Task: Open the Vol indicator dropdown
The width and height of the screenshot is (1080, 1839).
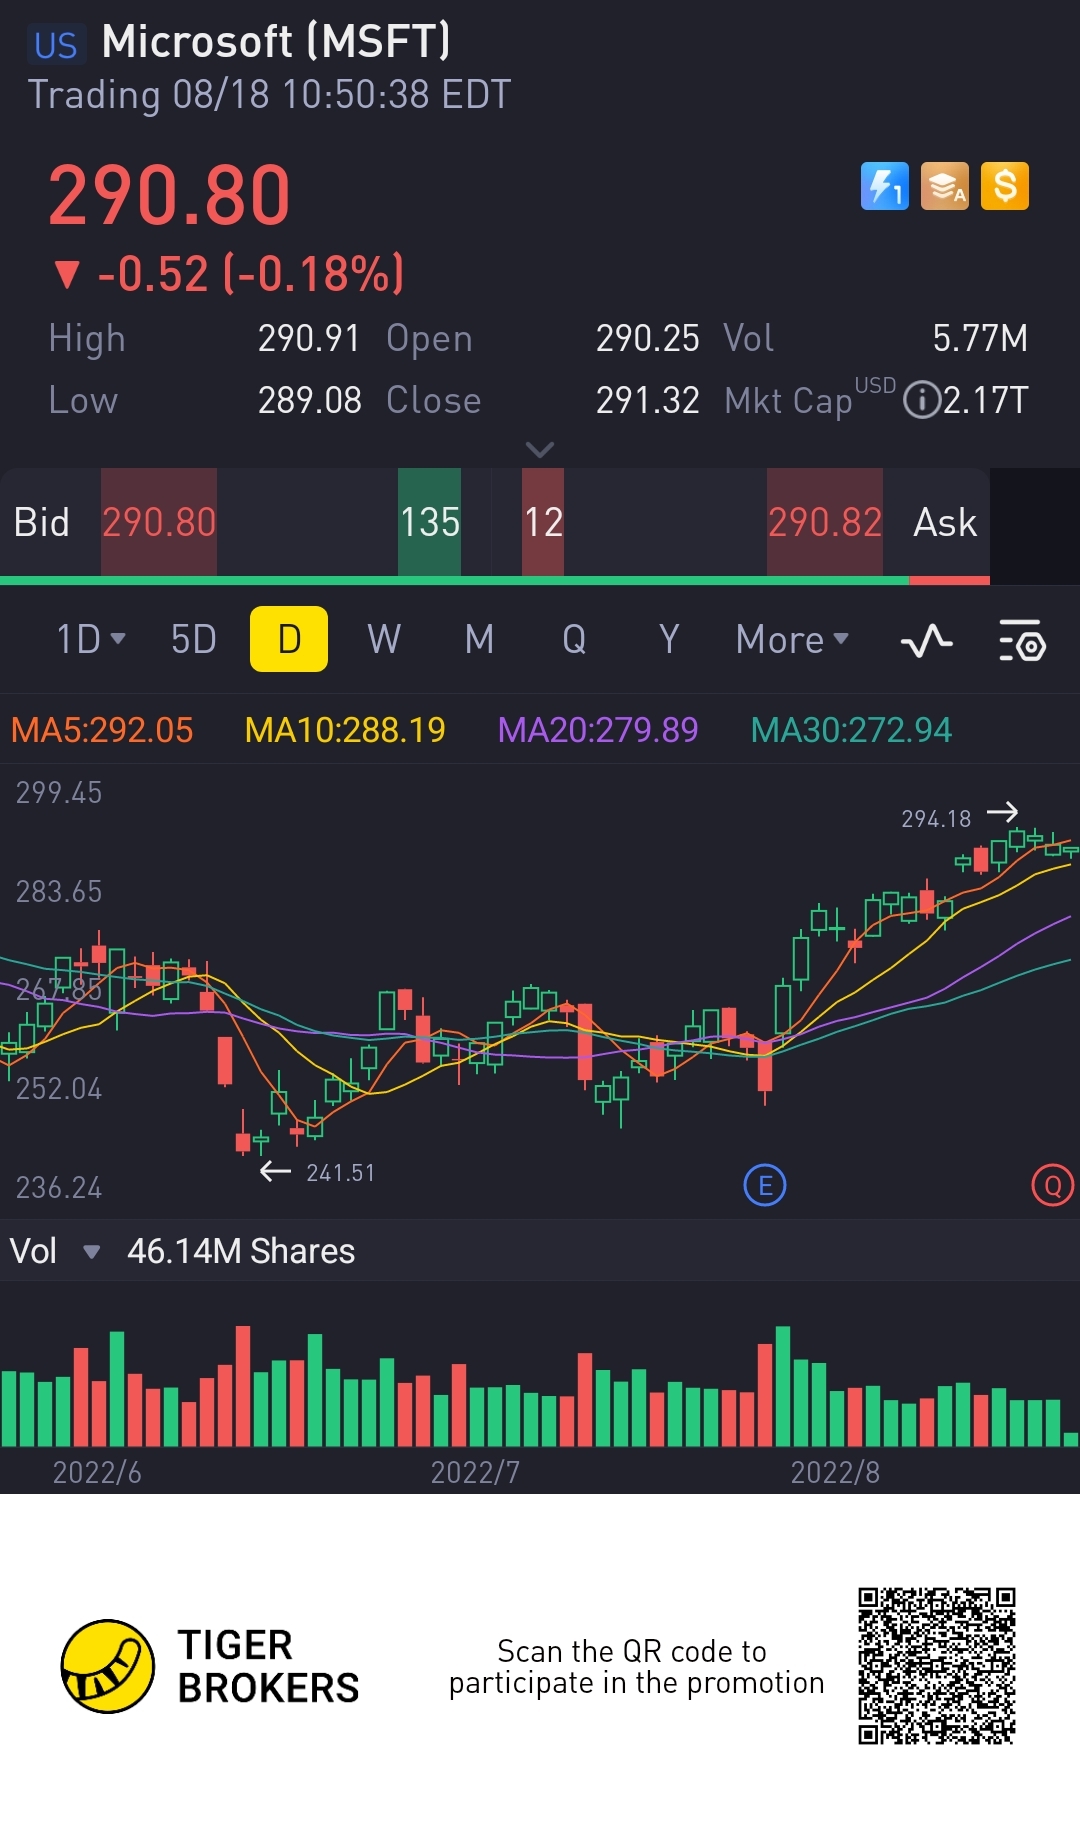Action: [55, 1251]
